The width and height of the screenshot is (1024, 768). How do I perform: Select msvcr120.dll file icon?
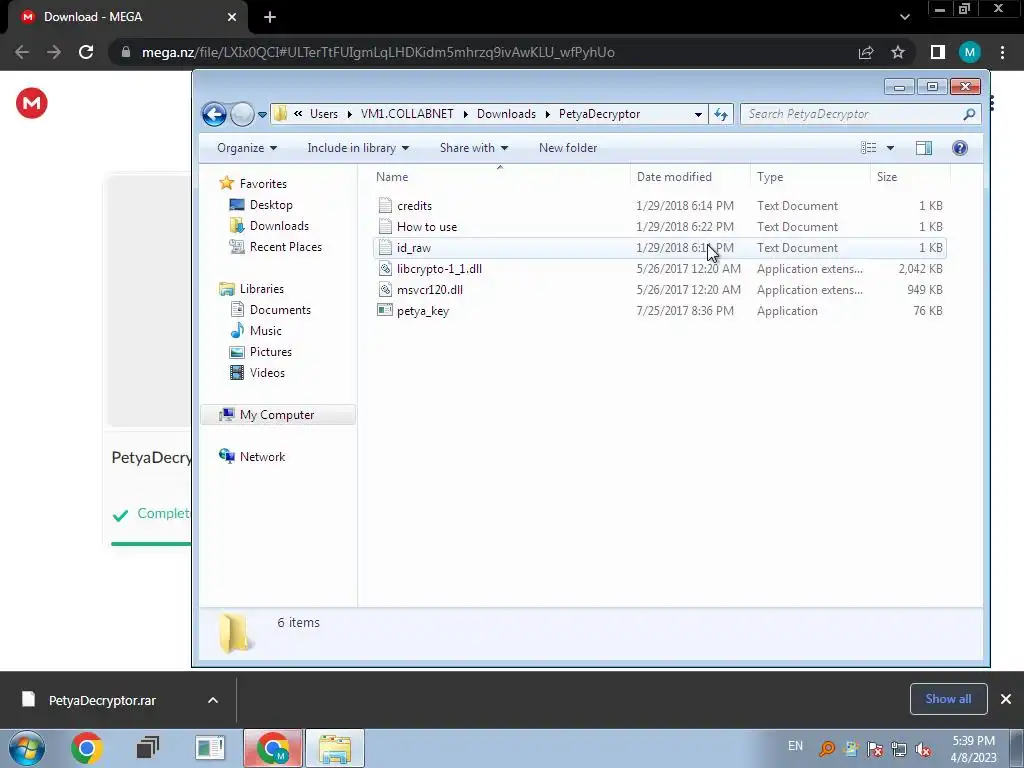tap(385, 289)
